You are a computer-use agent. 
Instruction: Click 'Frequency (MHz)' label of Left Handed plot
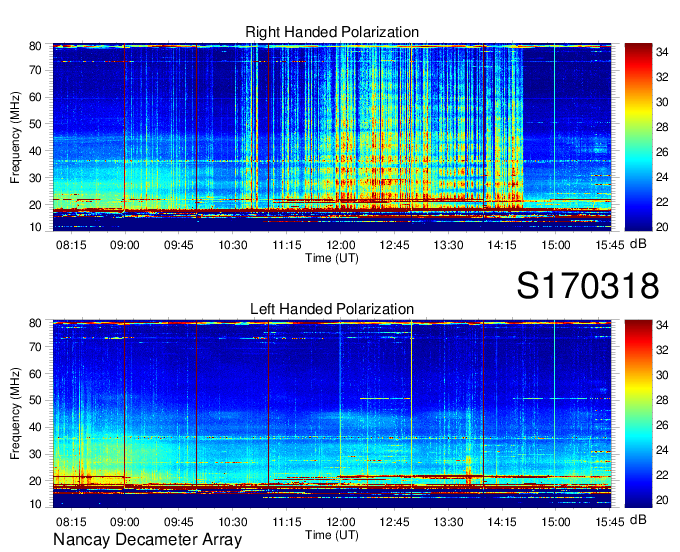(x=15, y=414)
